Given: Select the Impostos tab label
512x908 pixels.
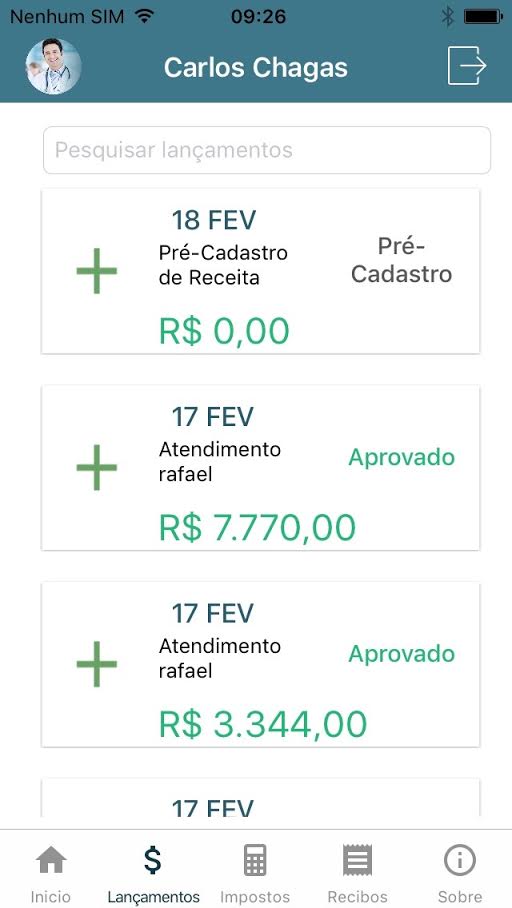Looking at the screenshot, I should [x=255, y=897].
